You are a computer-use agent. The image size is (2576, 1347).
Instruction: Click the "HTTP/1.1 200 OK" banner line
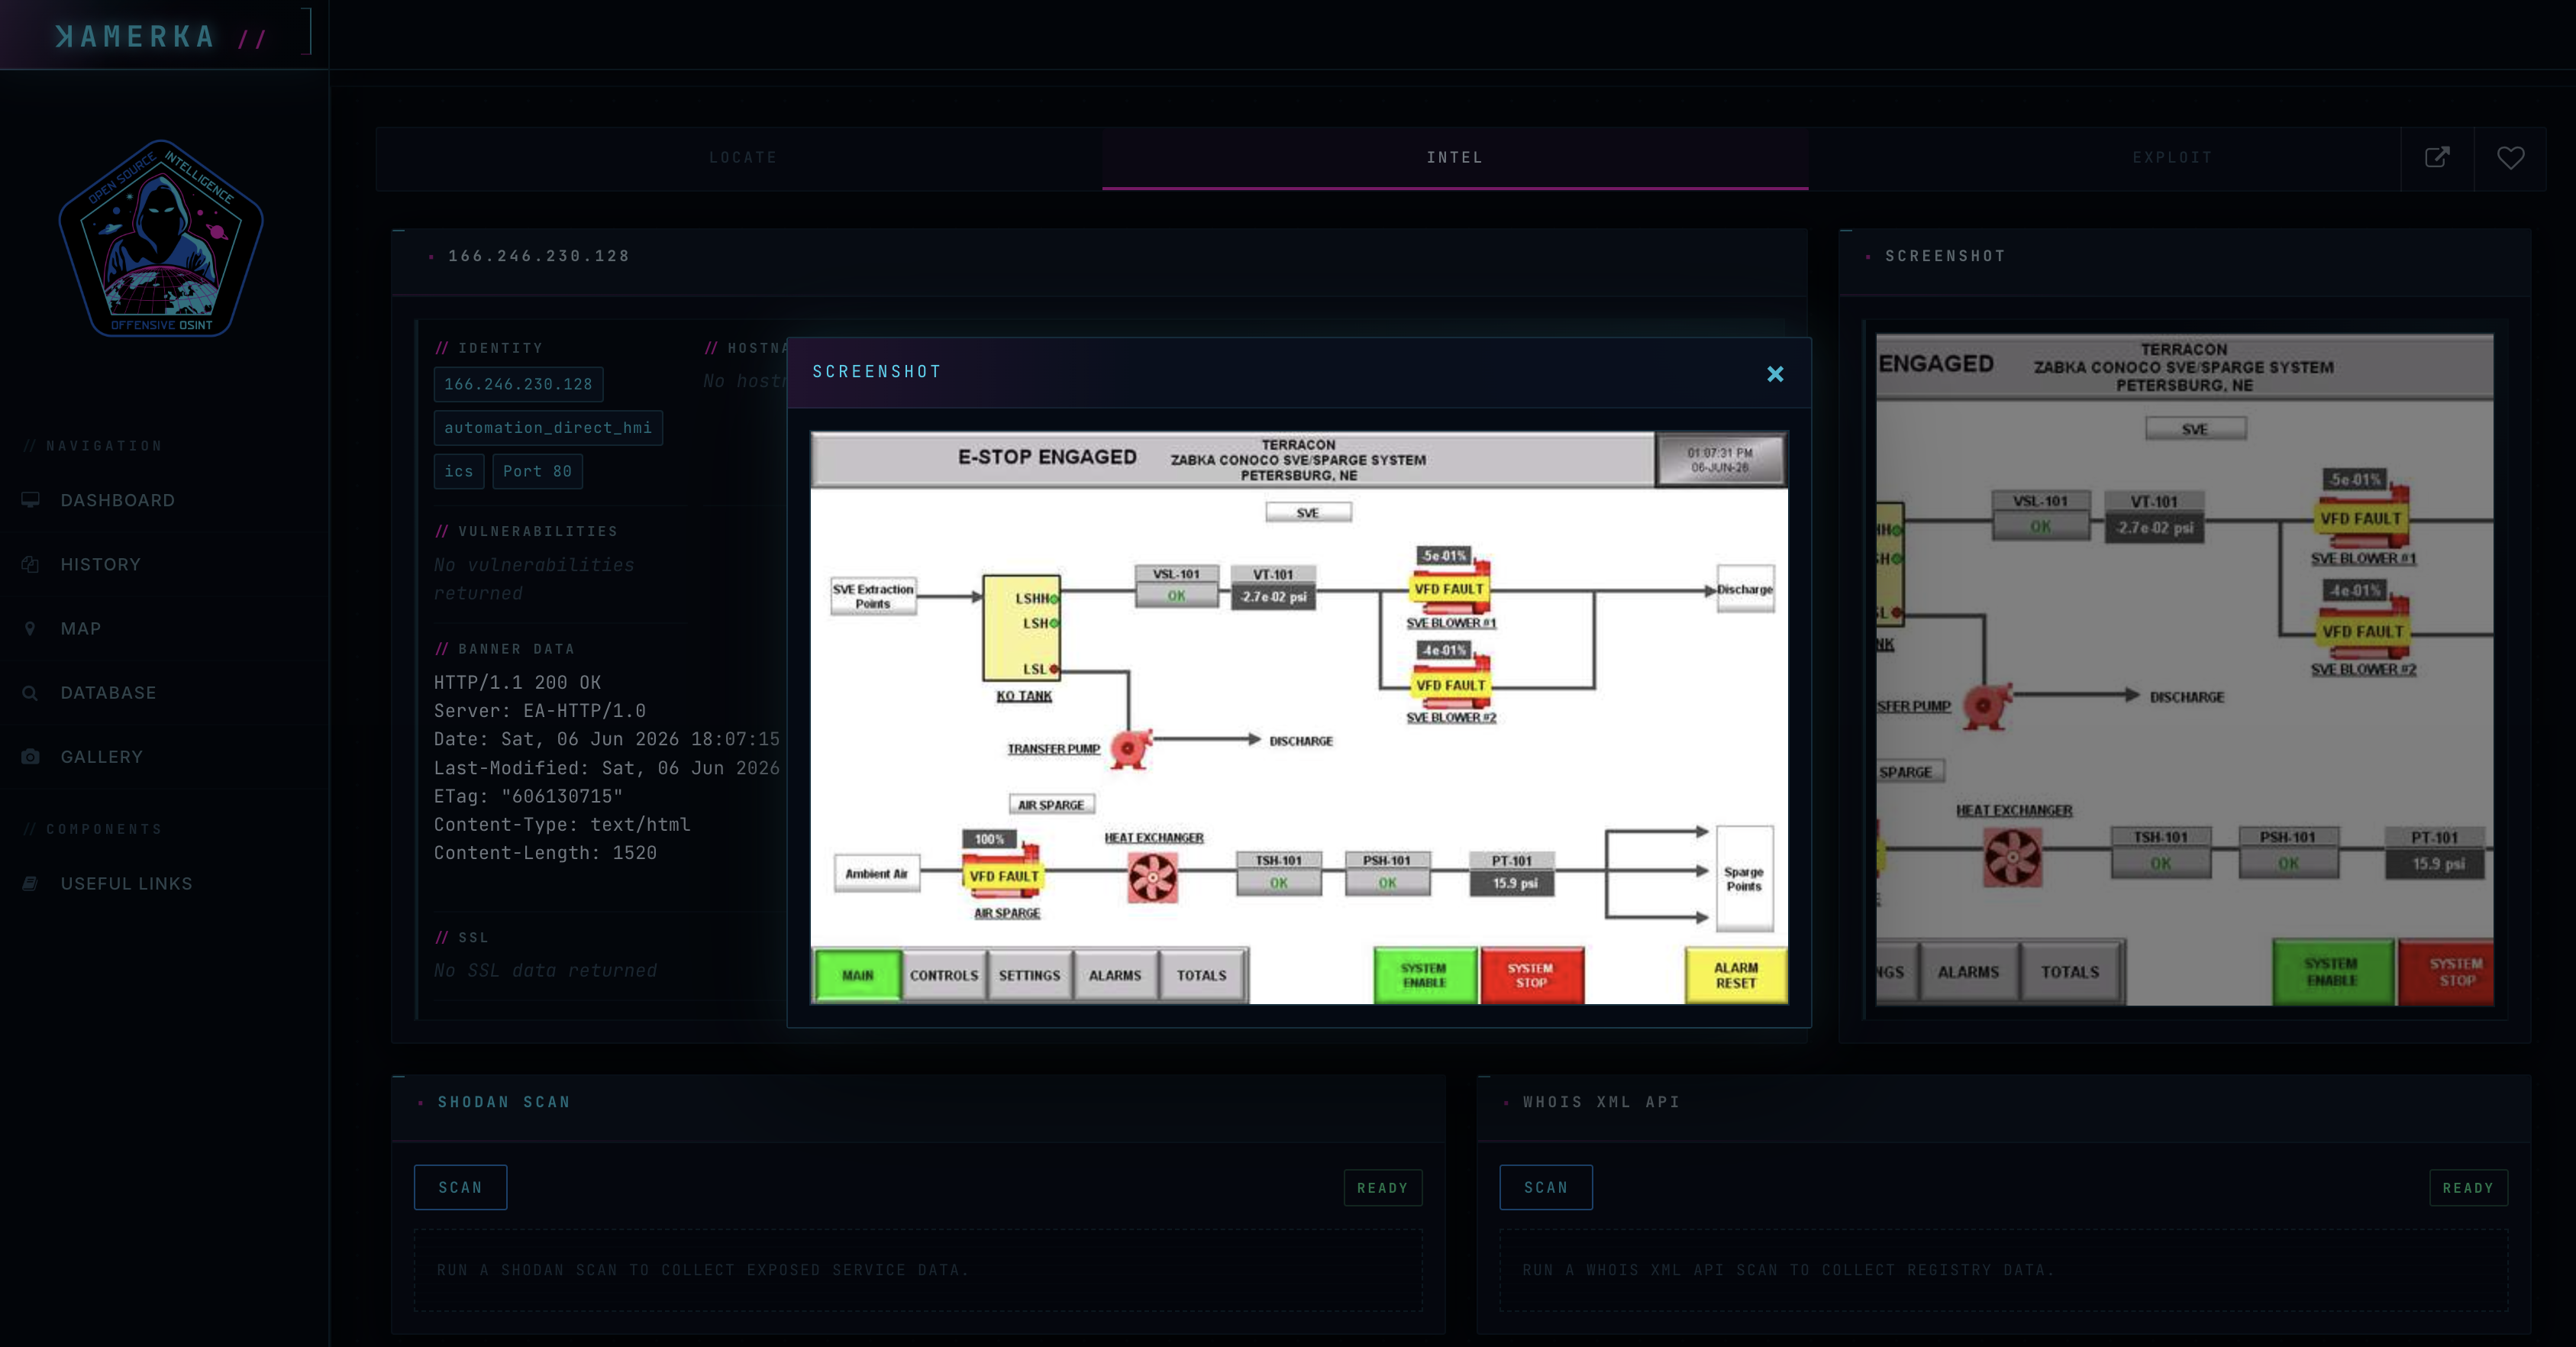click(x=517, y=682)
